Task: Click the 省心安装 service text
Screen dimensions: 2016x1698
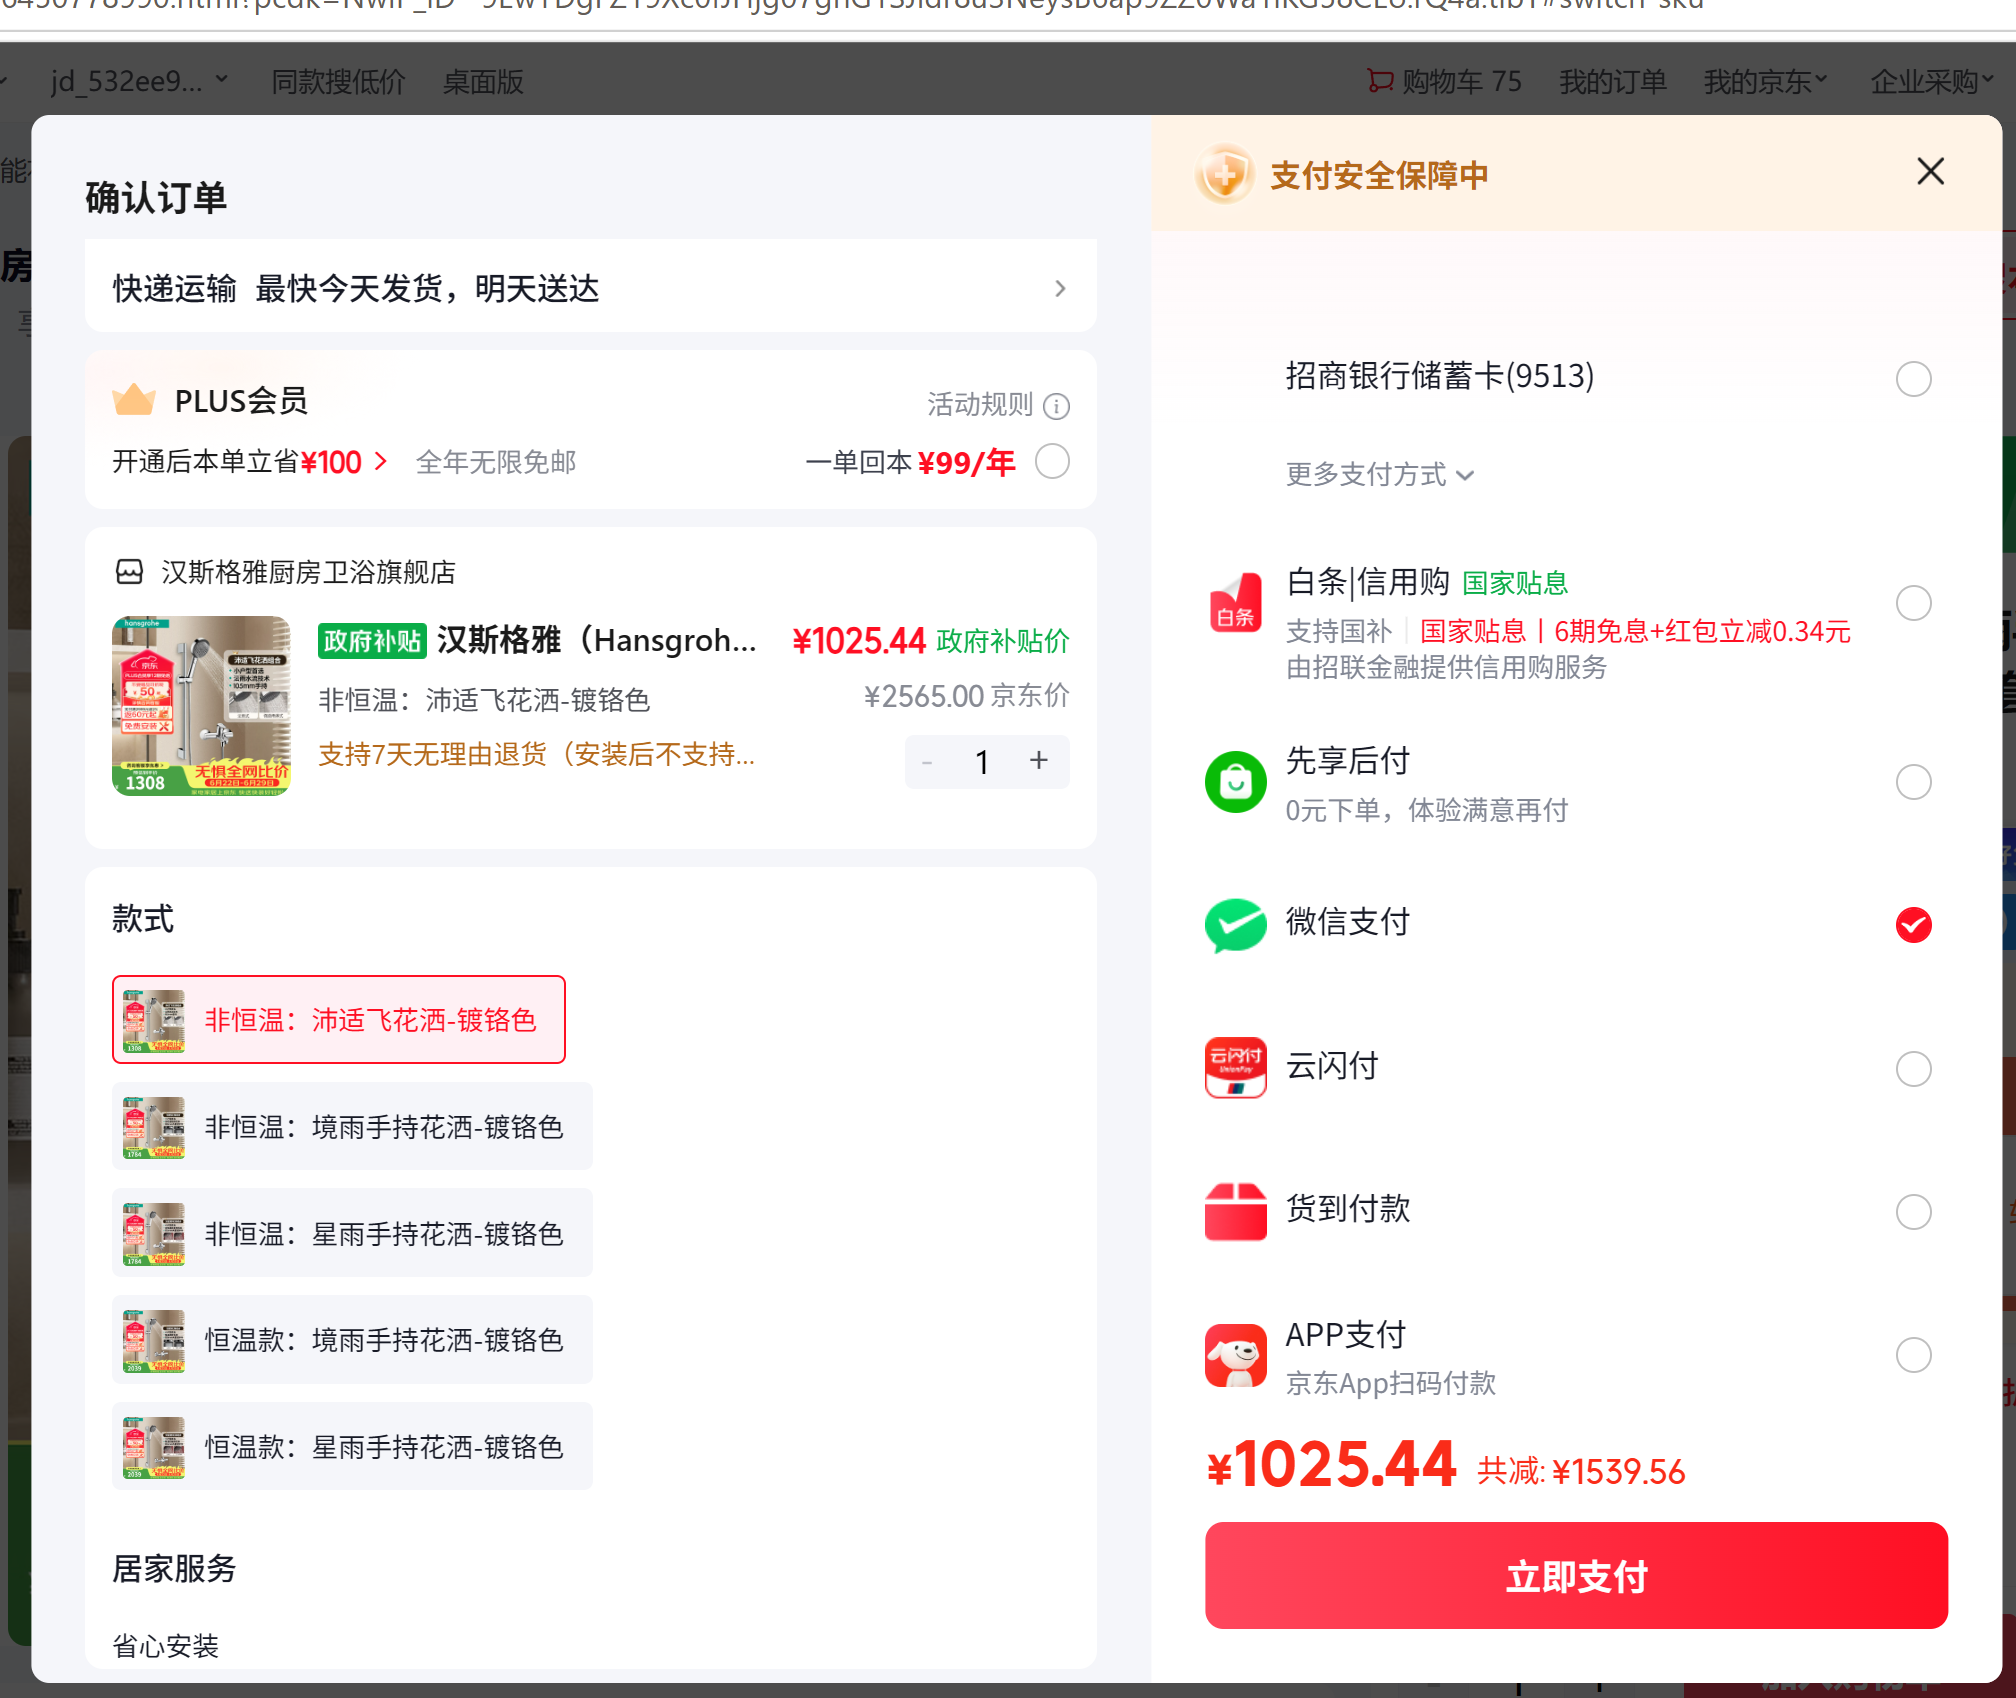Action: coord(165,1645)
